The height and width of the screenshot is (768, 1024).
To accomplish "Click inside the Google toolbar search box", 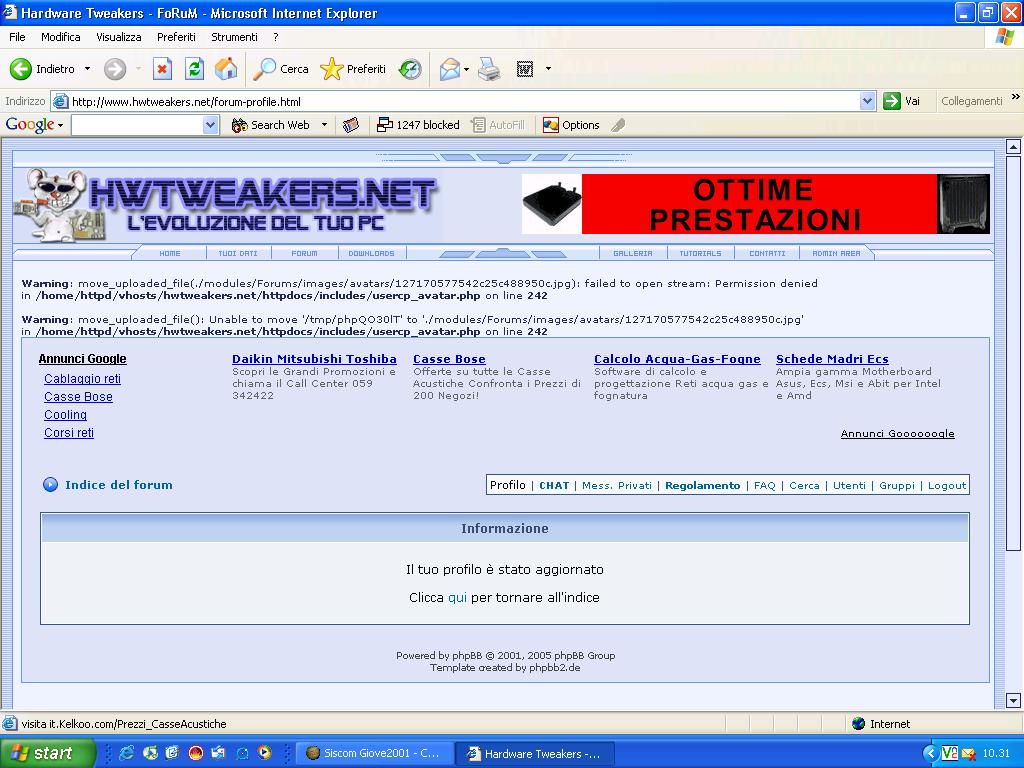I will (137, 125).
